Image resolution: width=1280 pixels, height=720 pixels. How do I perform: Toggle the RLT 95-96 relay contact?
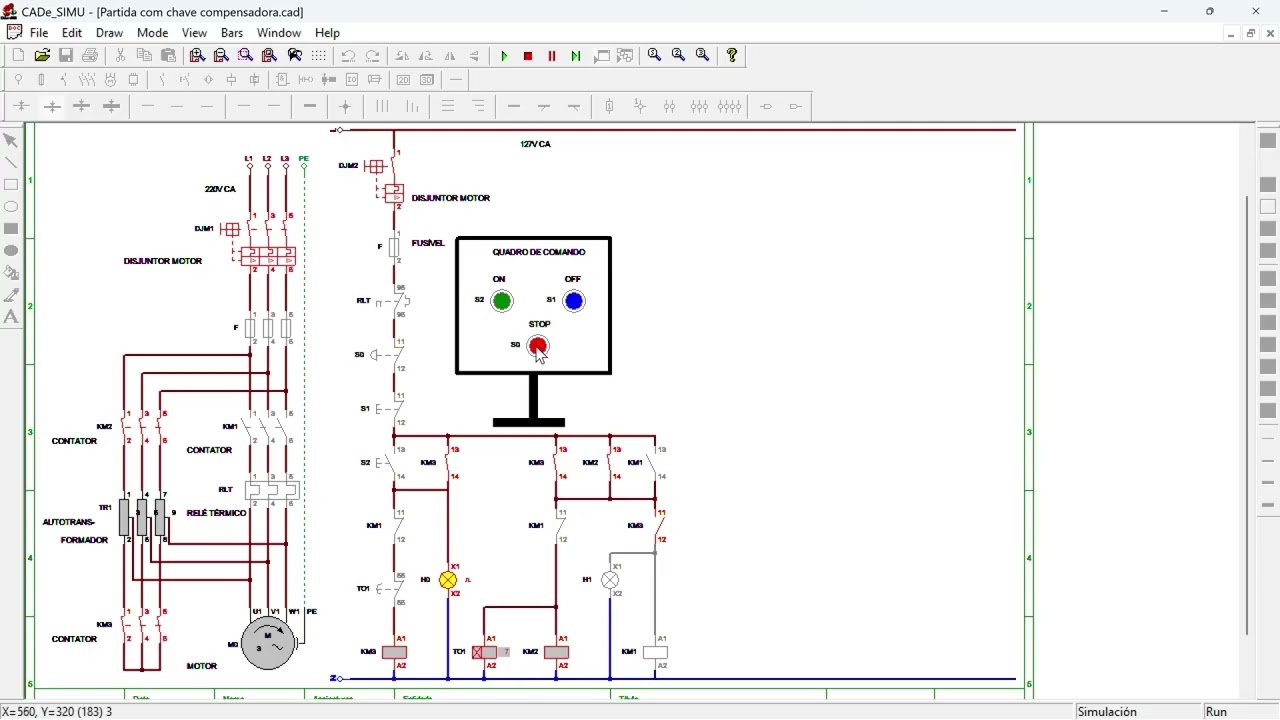tap(394, 301)
